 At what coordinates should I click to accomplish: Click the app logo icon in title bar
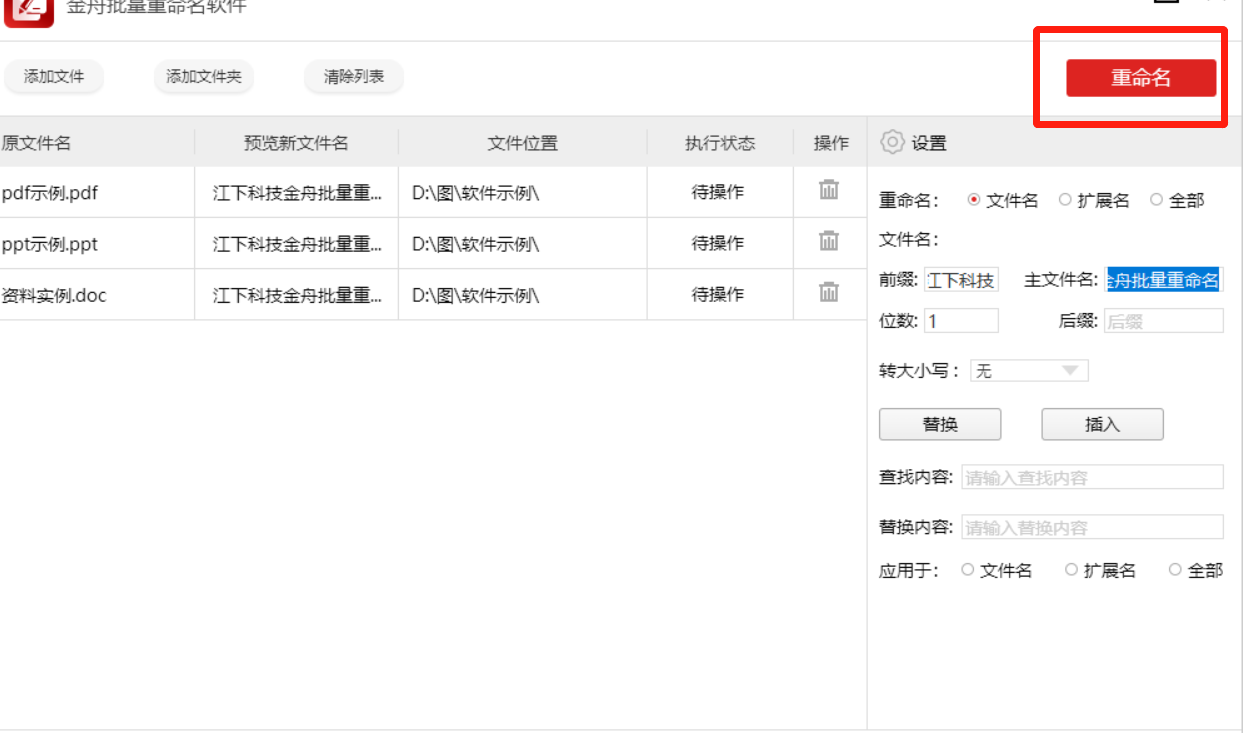tap(28, 10)
